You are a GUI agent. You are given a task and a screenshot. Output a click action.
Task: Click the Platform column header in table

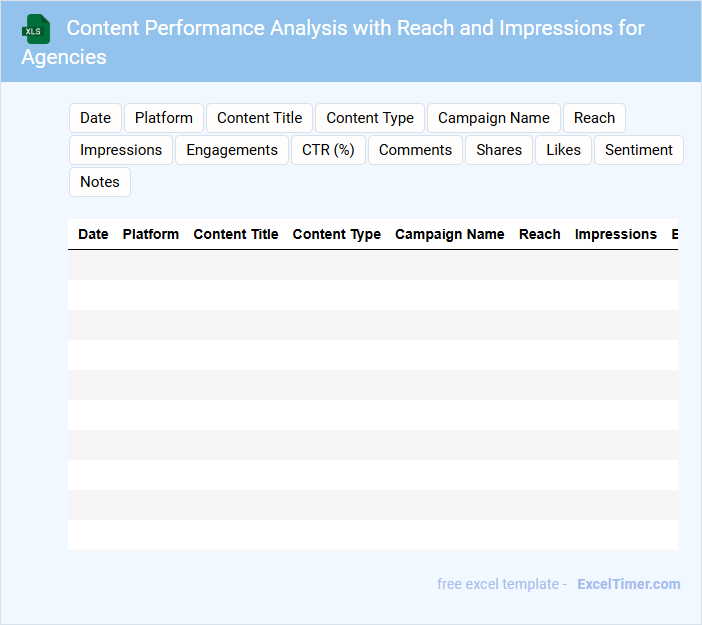151,234
